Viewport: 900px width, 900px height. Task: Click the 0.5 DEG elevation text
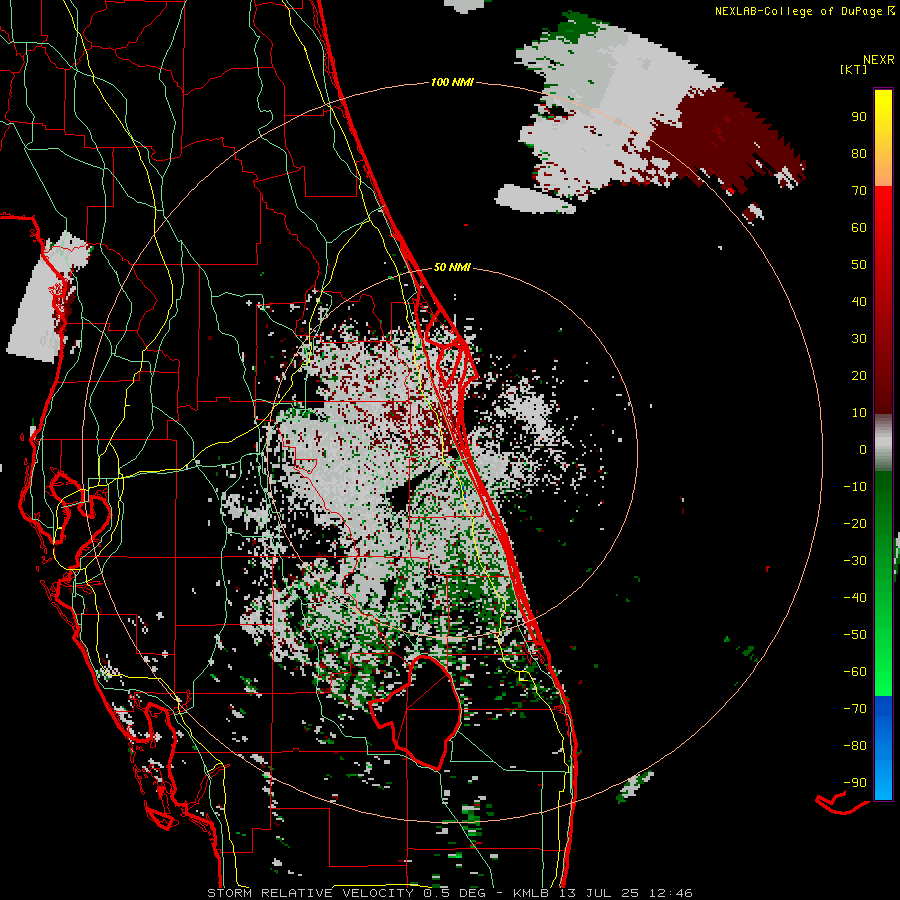click(x=455, y=893)
